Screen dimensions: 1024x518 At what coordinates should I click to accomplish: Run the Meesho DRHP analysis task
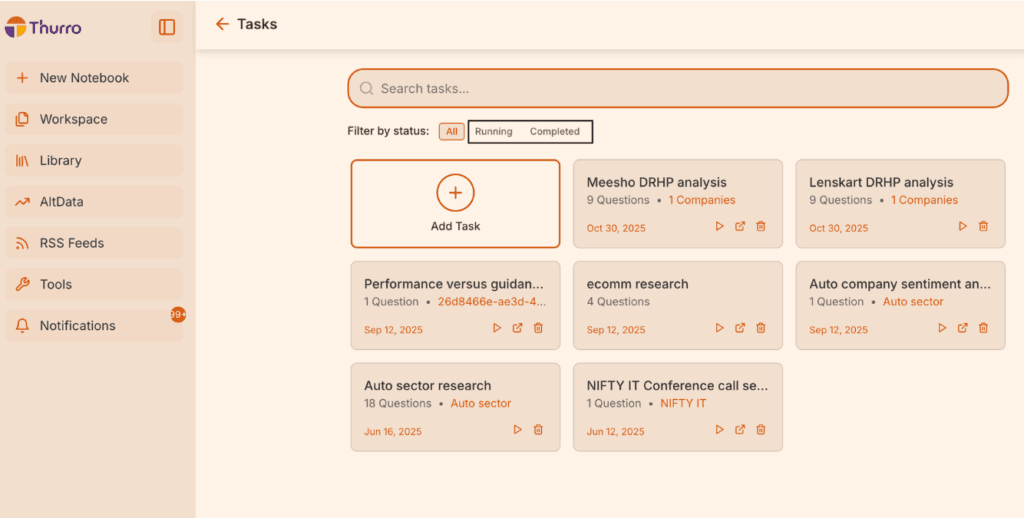719,227
